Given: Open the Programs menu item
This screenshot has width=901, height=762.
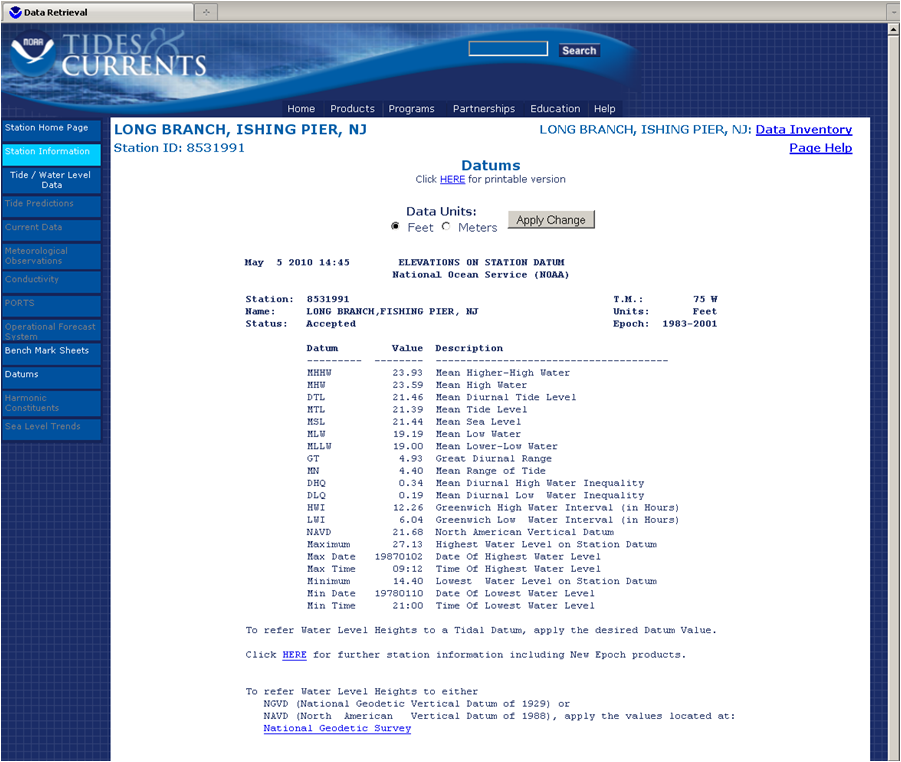Looking at the screenshot, I should 411,109.
